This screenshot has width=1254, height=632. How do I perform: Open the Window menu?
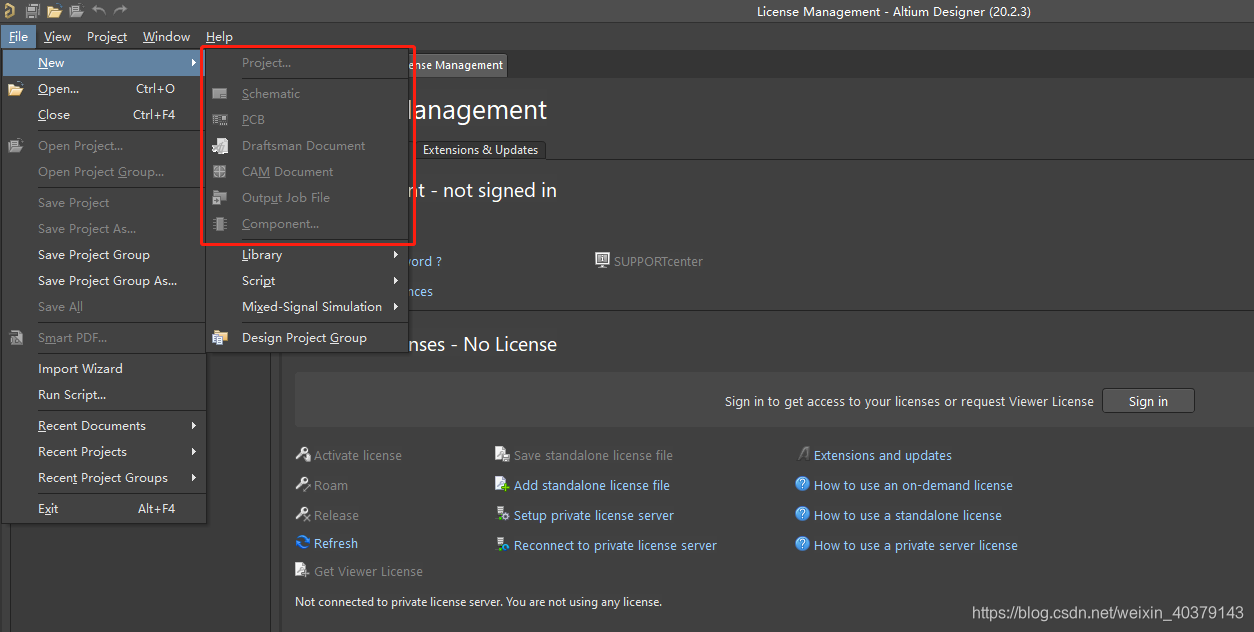(x=166, y=37)
